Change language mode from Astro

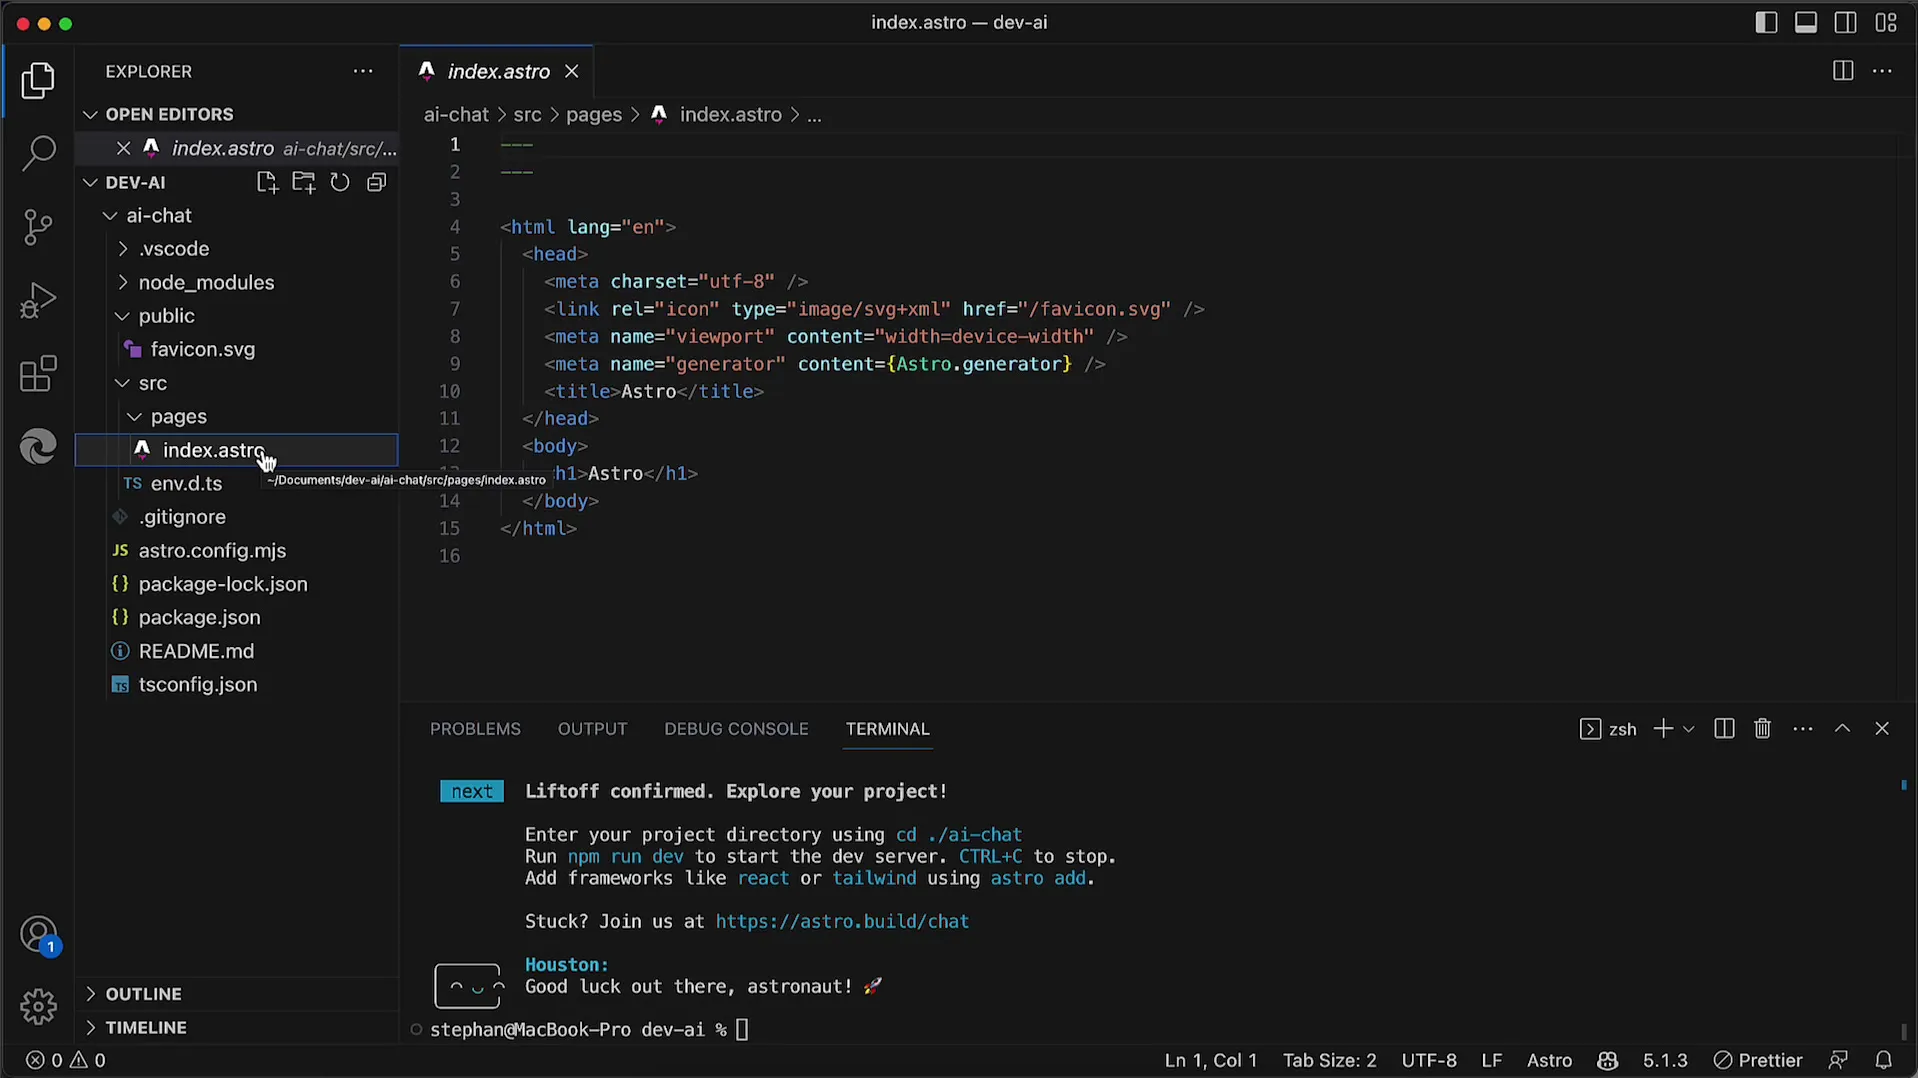tap(1549, 1060)
